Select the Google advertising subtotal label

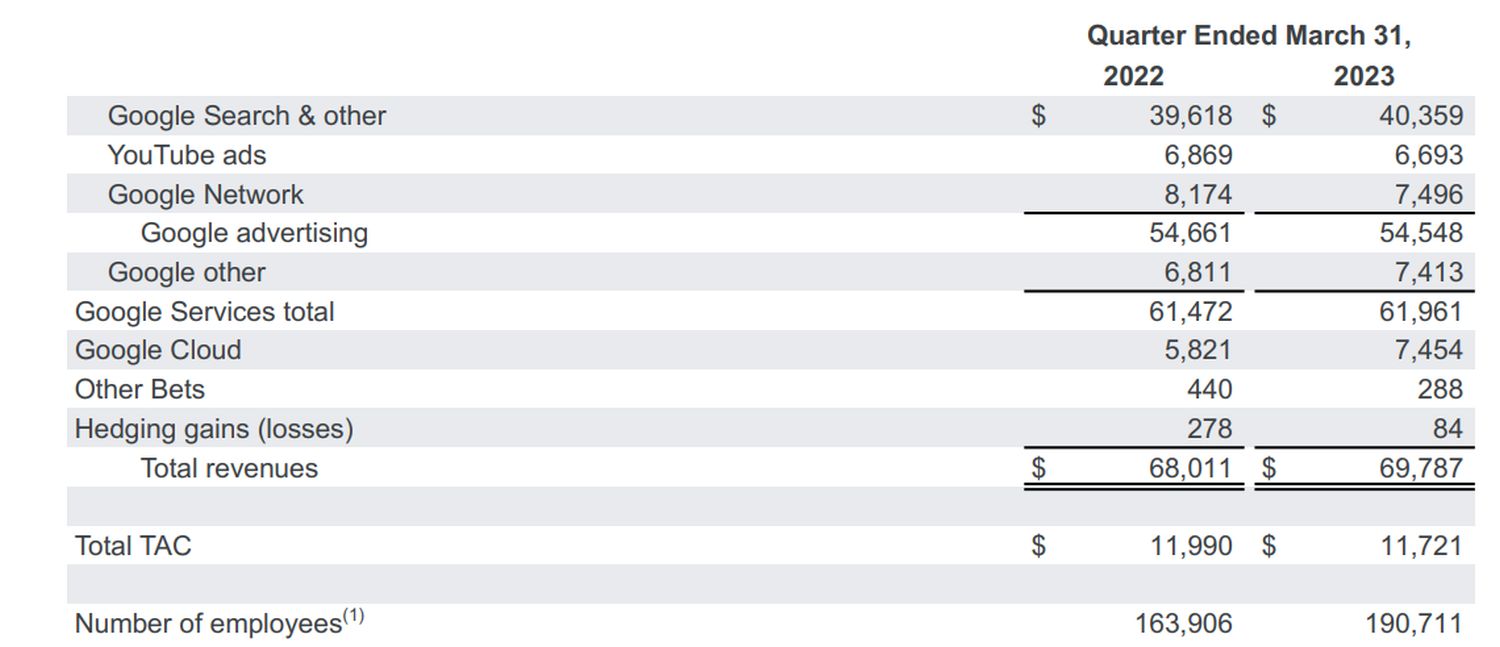(x=254, y=233)
